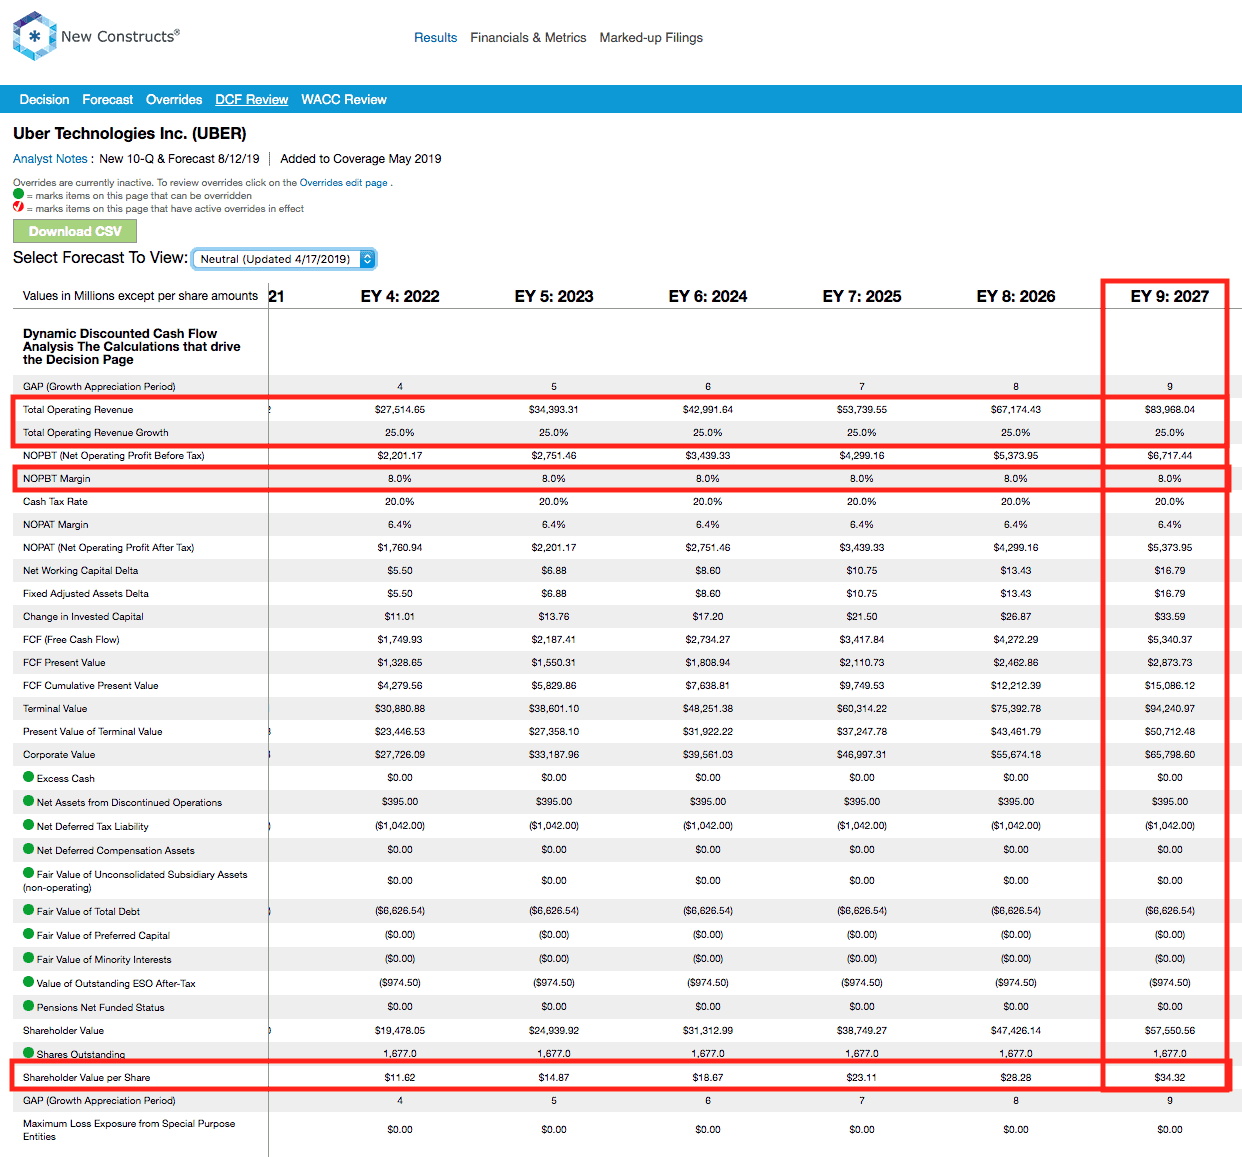Select the FCF Cumulative Present Value label
Image resolution: width=1242 pixels, height=1157 pixels.
91,686
